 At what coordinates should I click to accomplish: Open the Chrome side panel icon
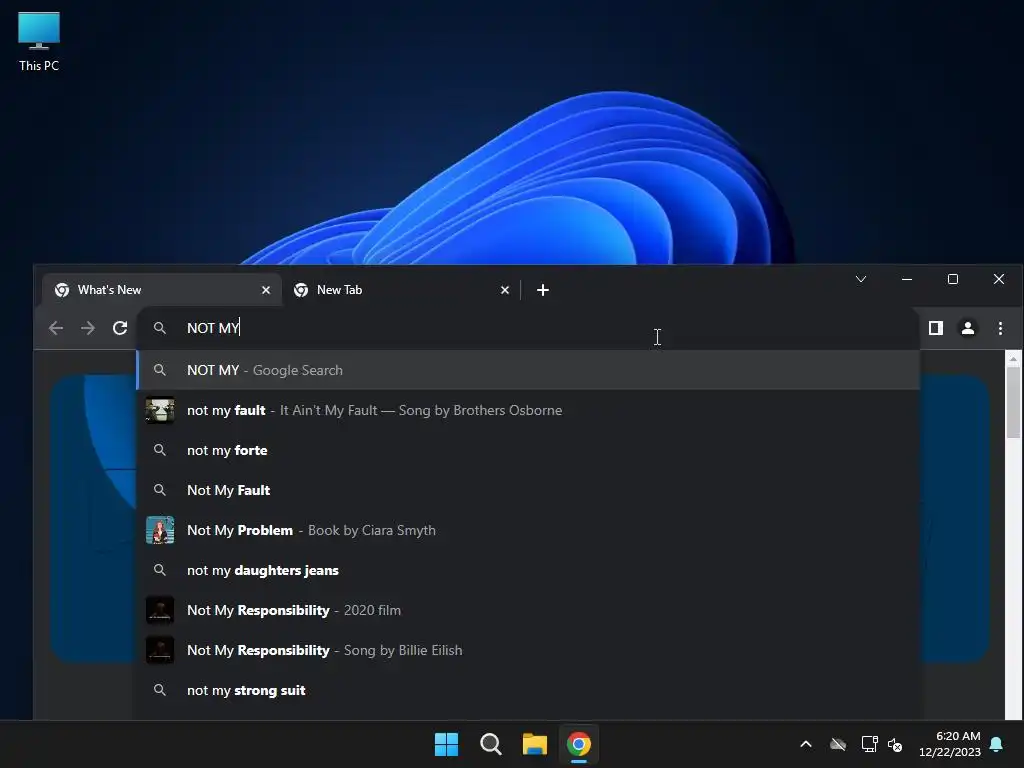tap(936, 328)
